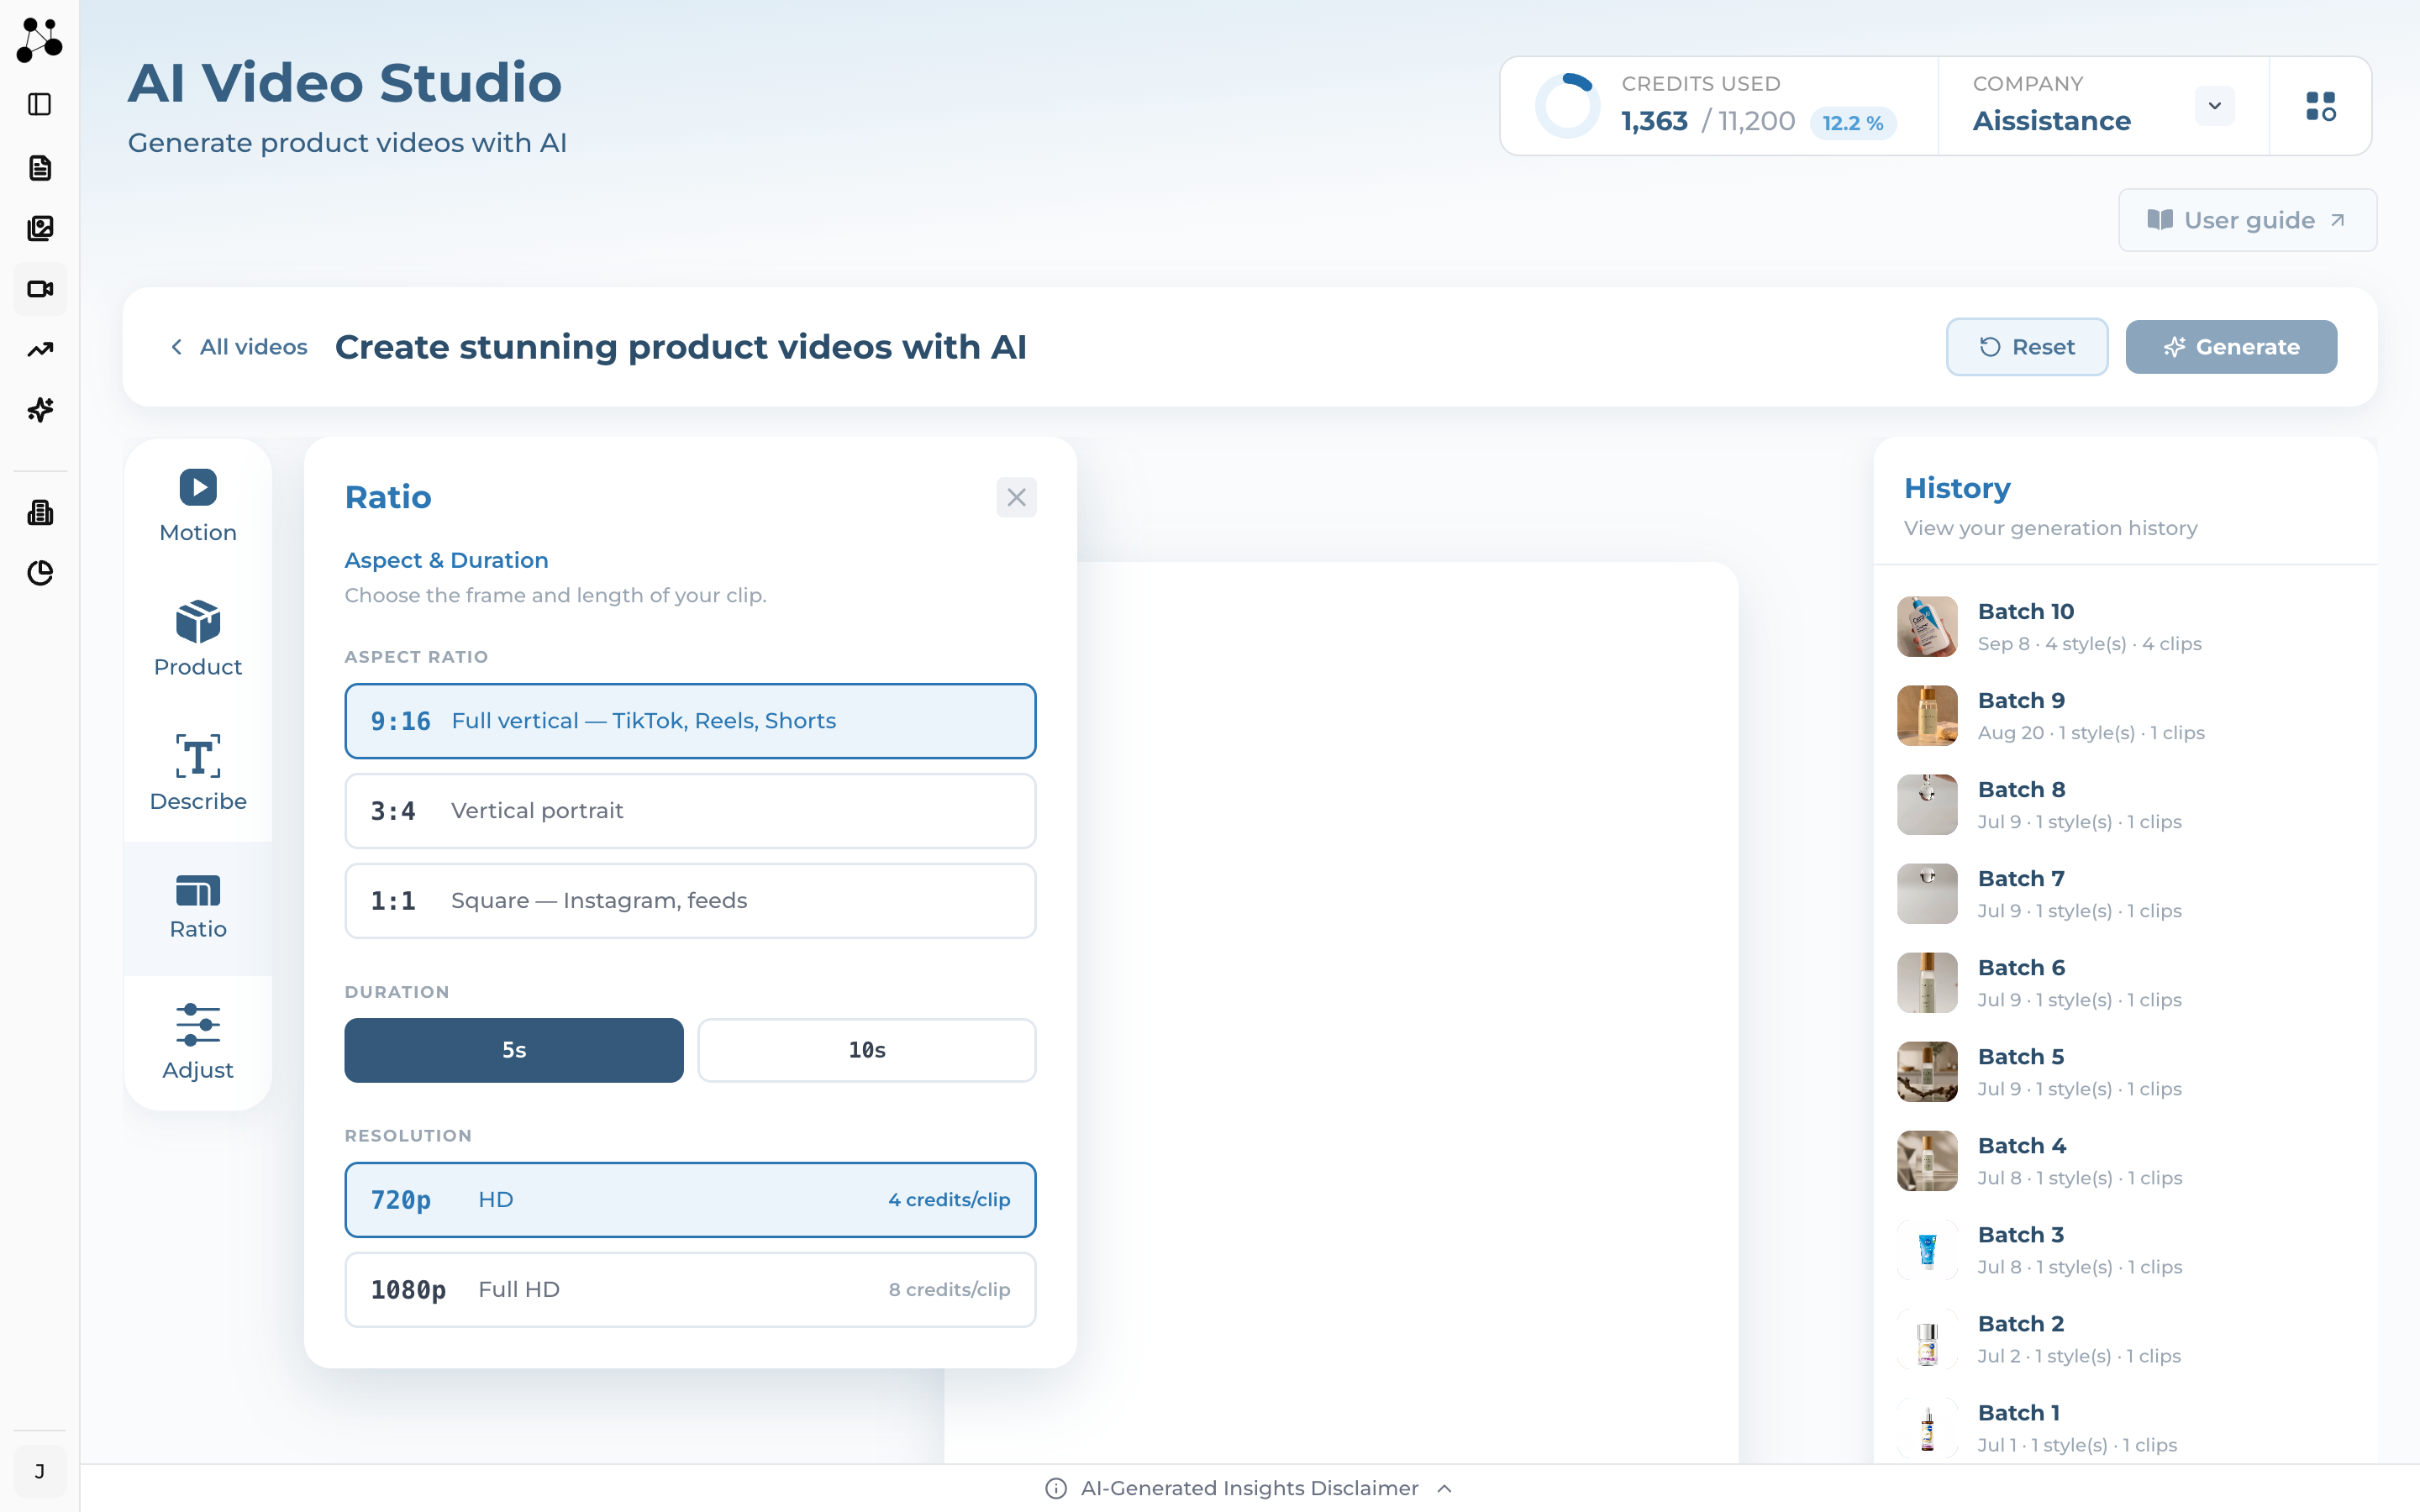Click the Generate button

pyautogui.click(x=2231, y=347)
